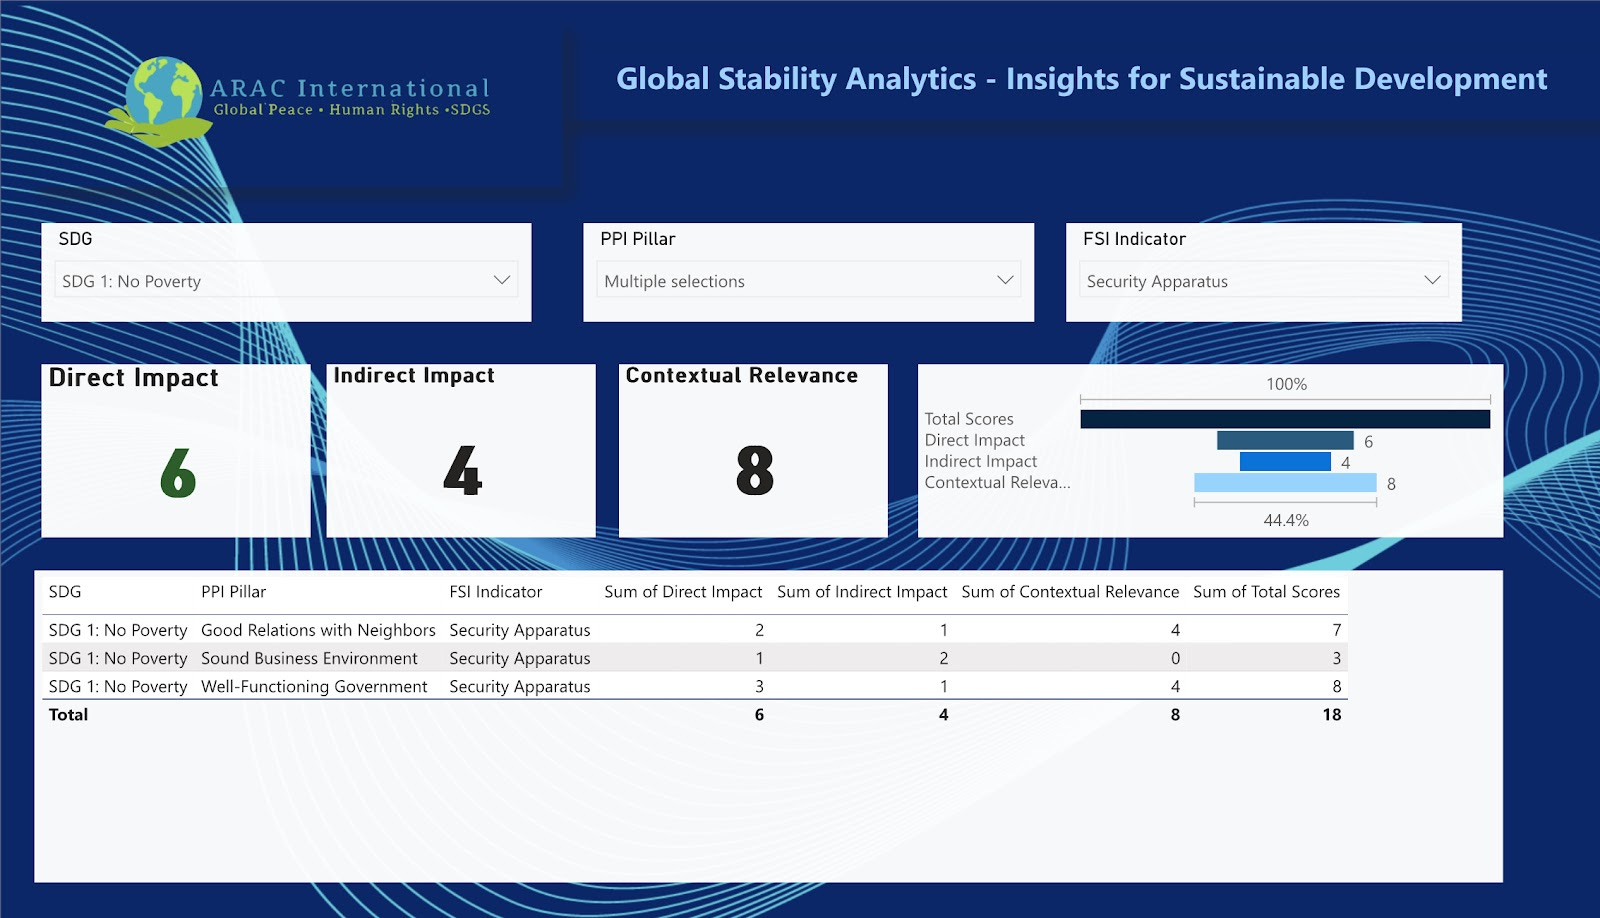The height and width of the screenshot is (918, 1600).
Task: Click total score 3 for Sound Business row
Action: tap(1336, 658)
